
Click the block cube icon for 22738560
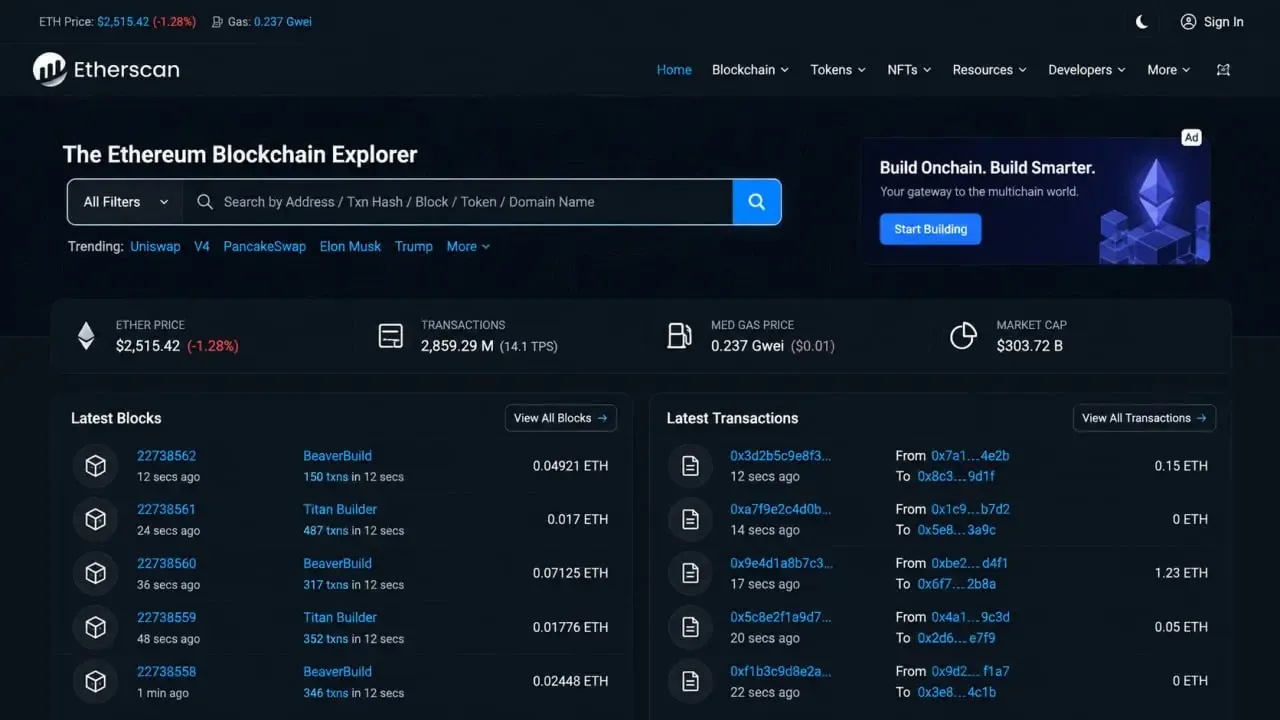tap(96, 574)
